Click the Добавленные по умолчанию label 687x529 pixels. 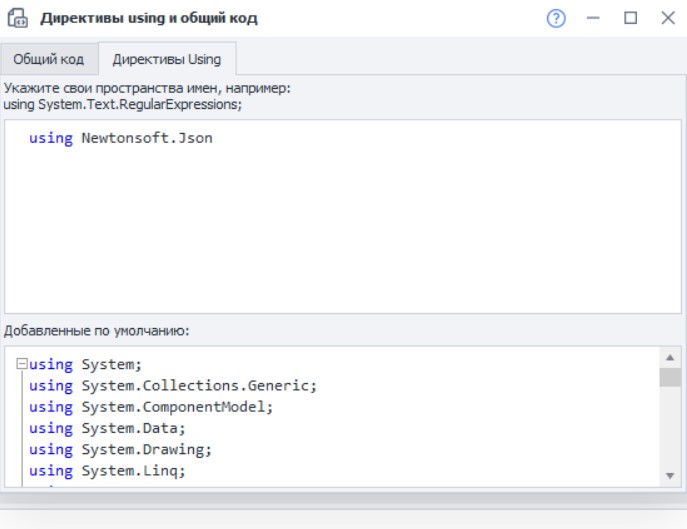coord(96,330)
